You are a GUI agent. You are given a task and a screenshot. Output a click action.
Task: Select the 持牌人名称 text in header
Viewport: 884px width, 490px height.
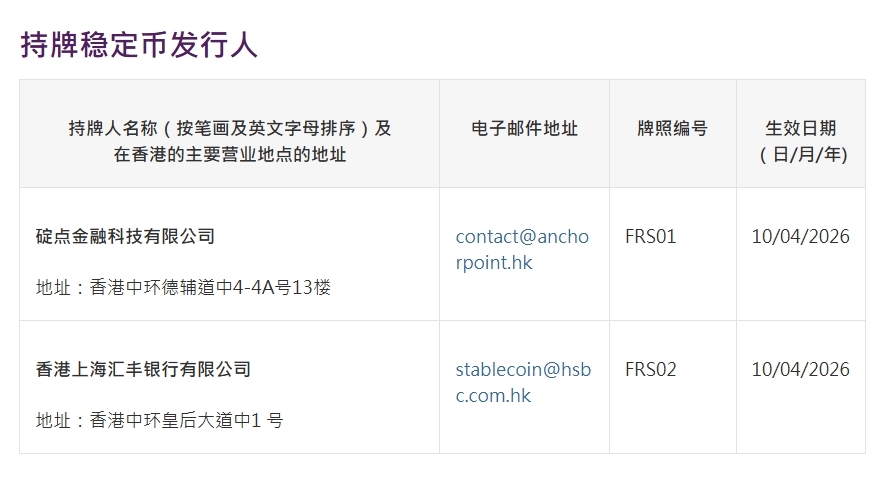[x=108, y=128]
